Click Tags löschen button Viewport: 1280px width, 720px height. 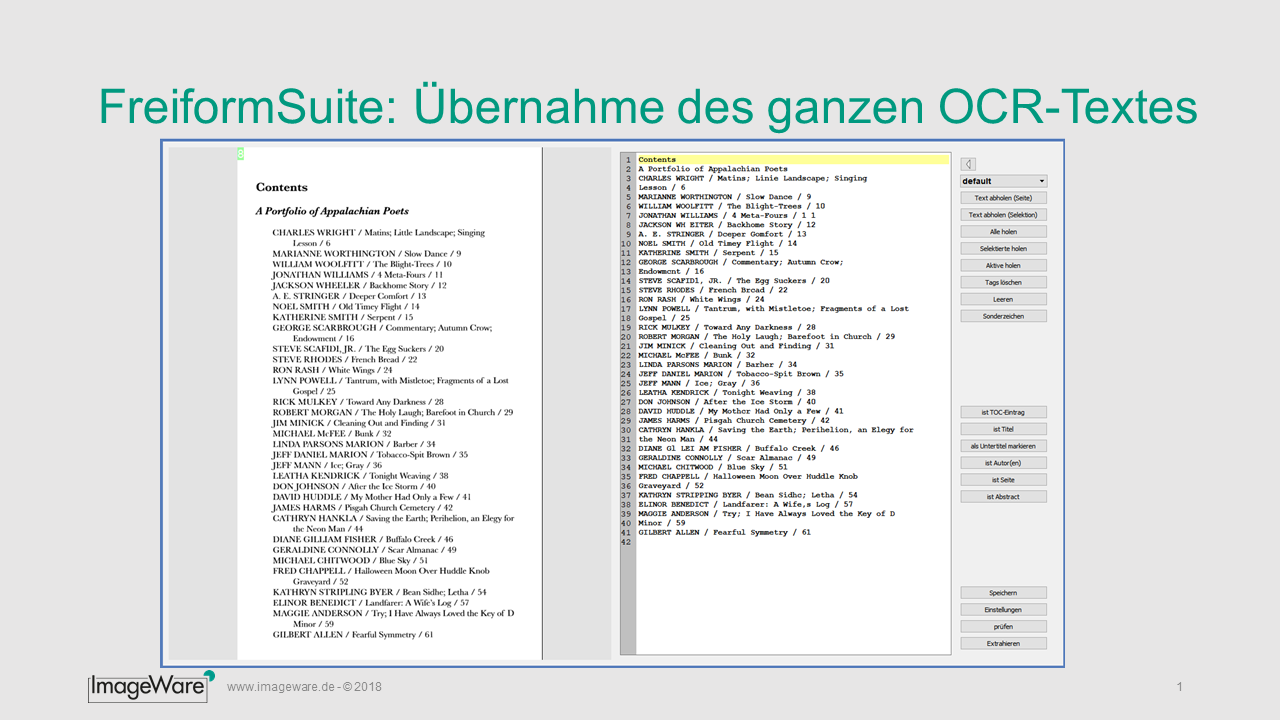pyautogui.click(x=1003, y=282)
